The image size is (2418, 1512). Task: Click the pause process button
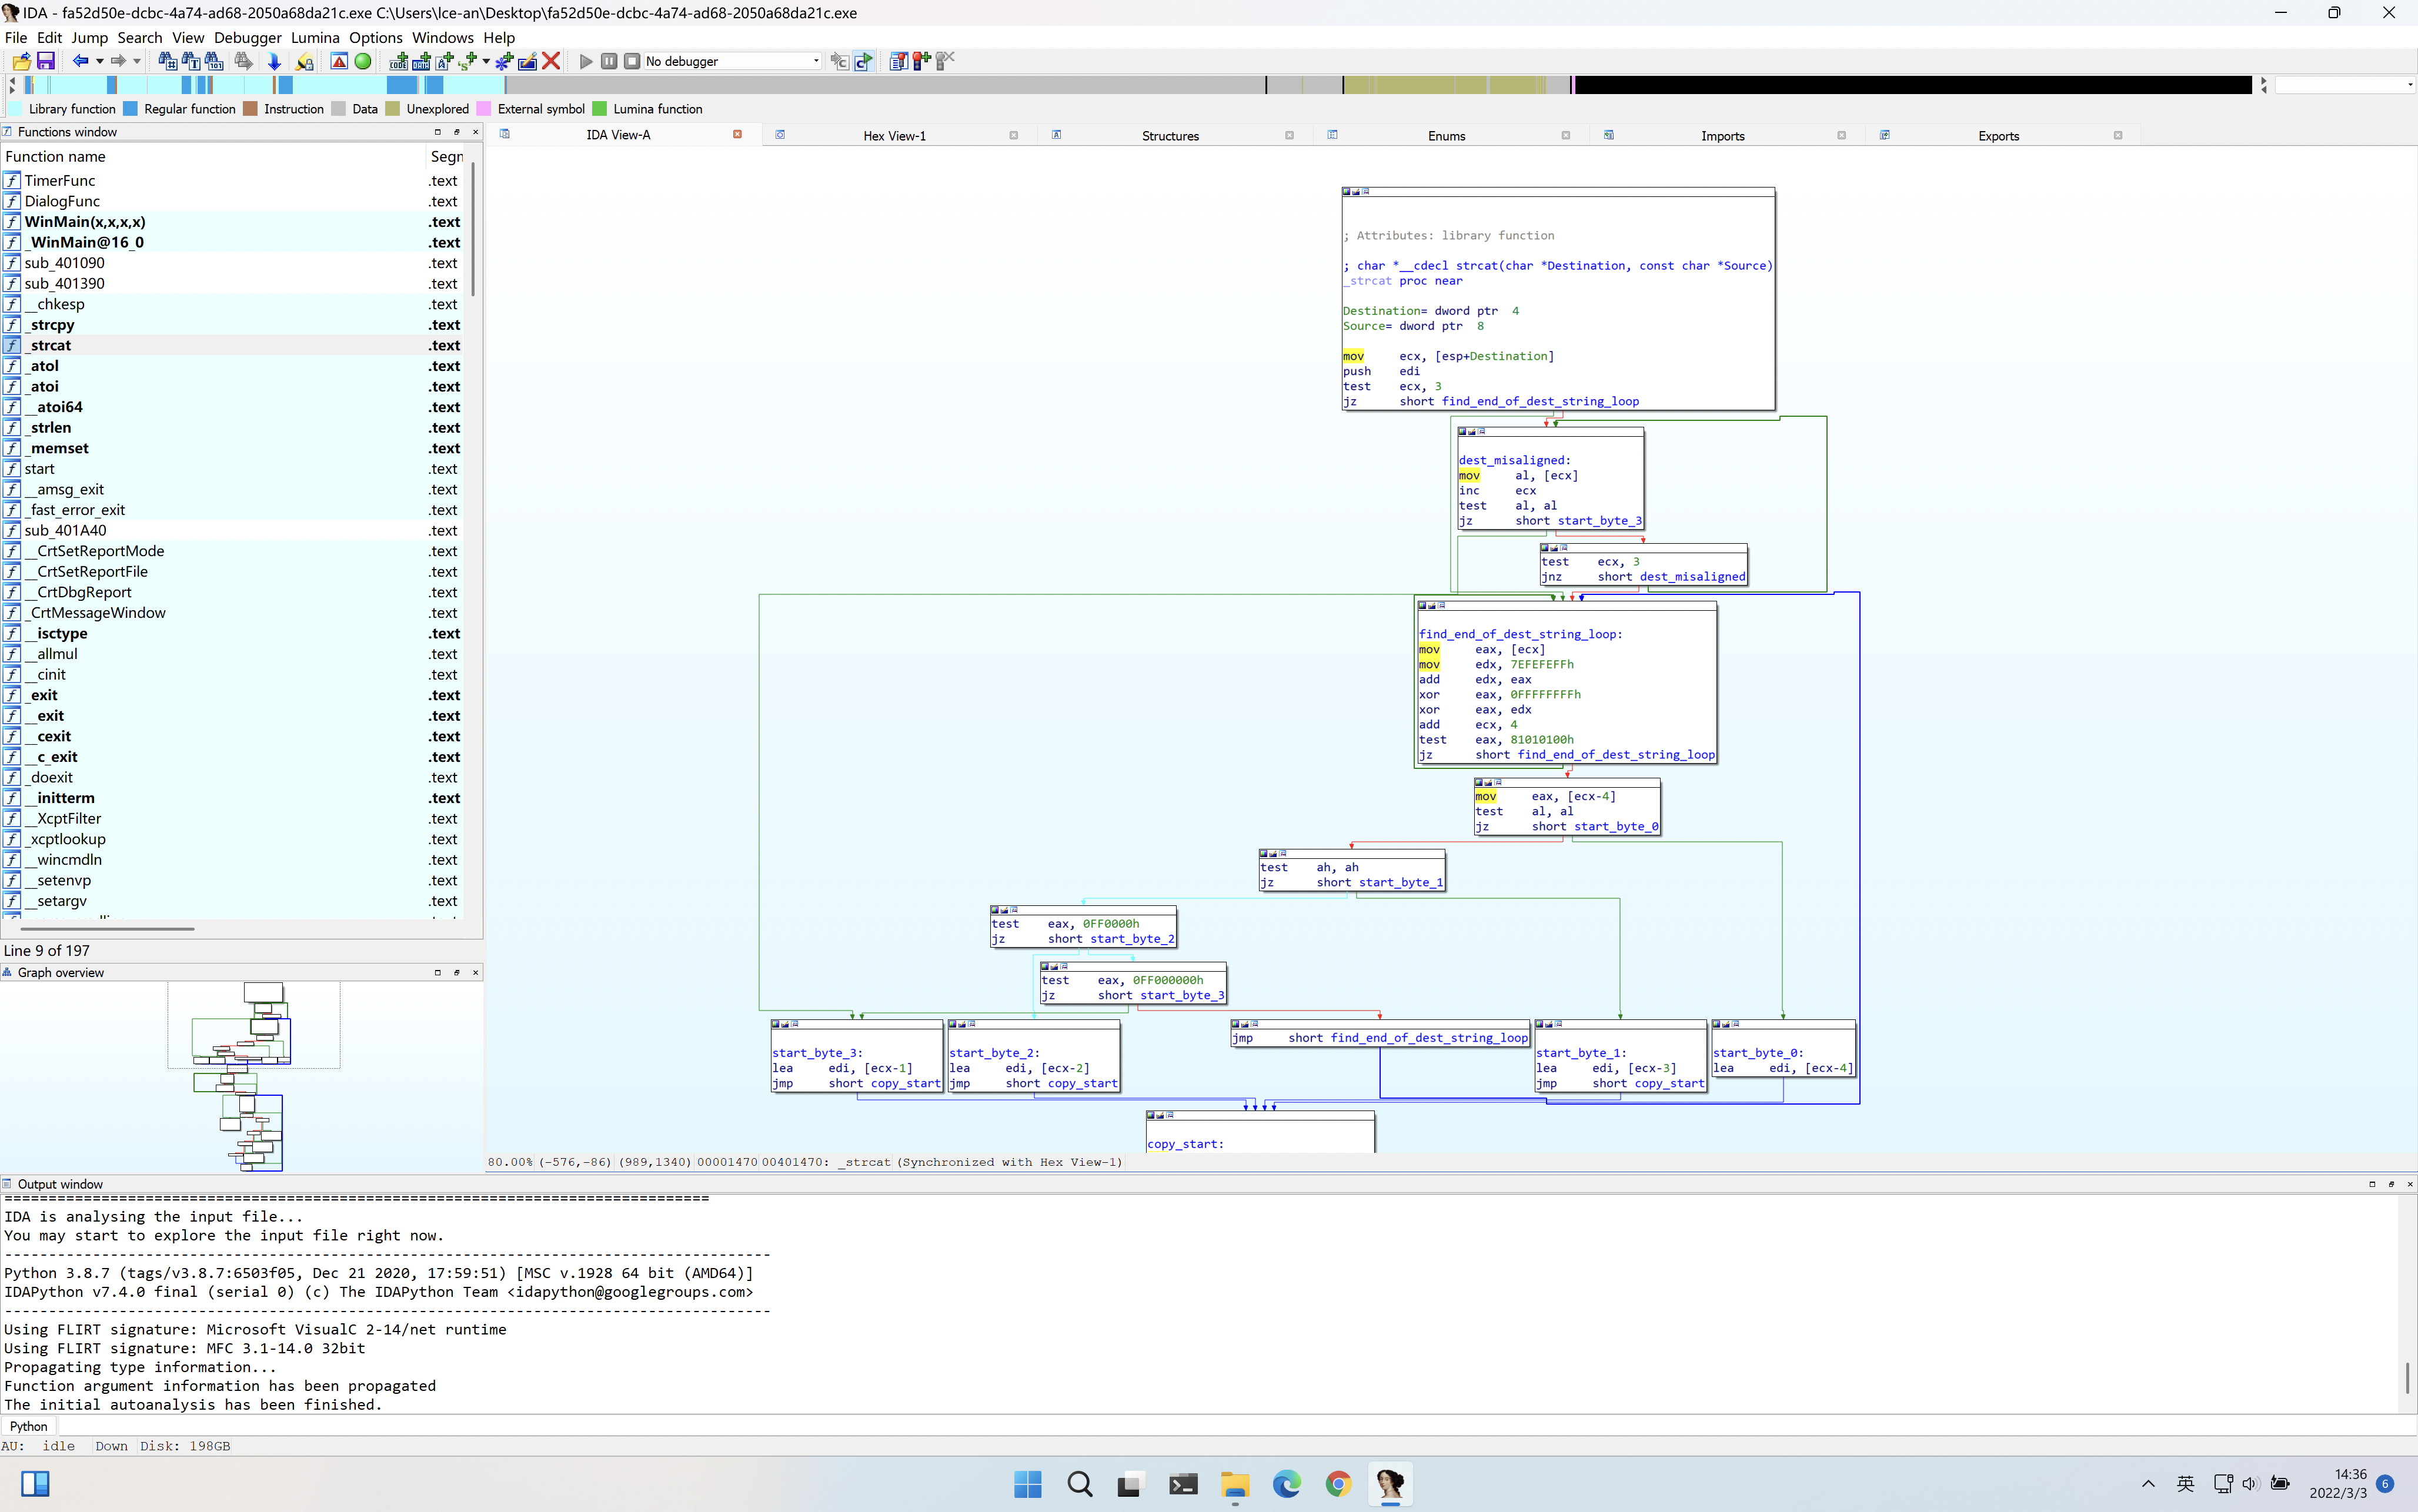tap(609, 61)
